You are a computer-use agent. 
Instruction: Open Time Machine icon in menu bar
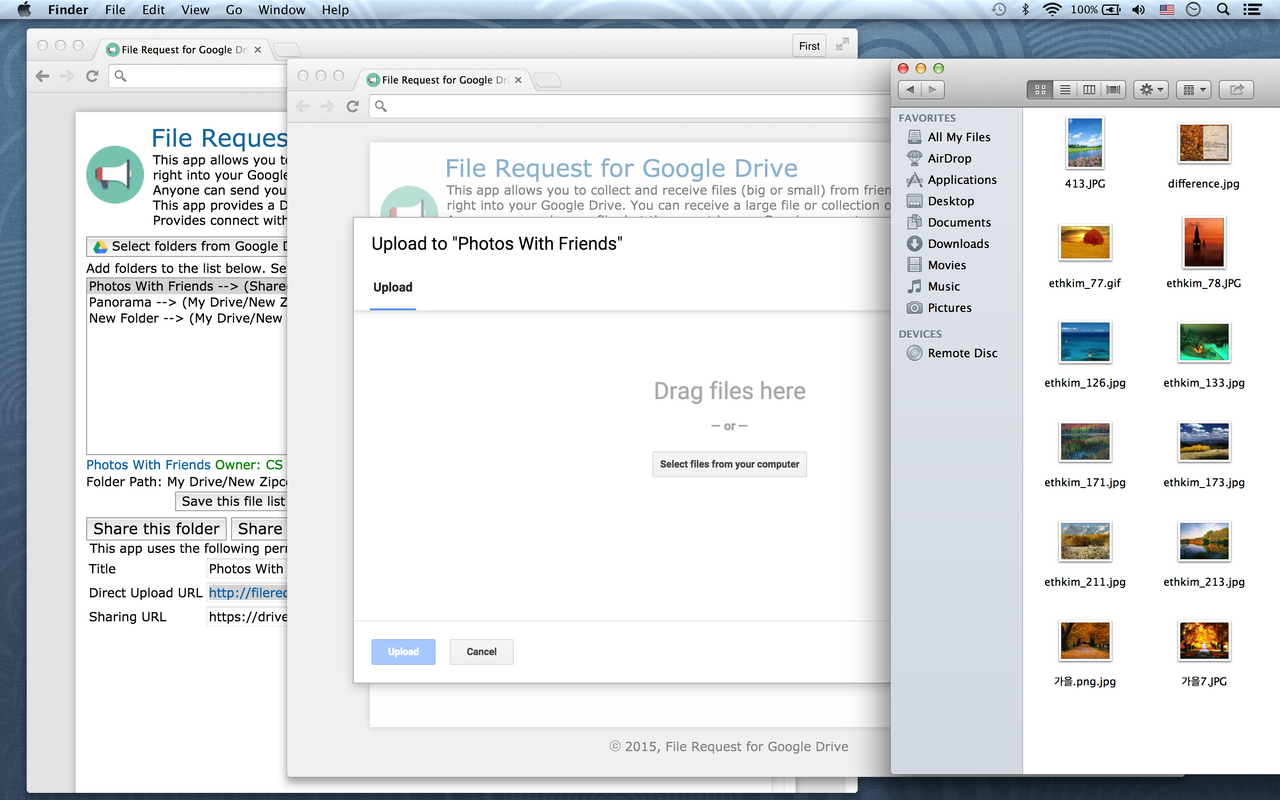(999, 10)
